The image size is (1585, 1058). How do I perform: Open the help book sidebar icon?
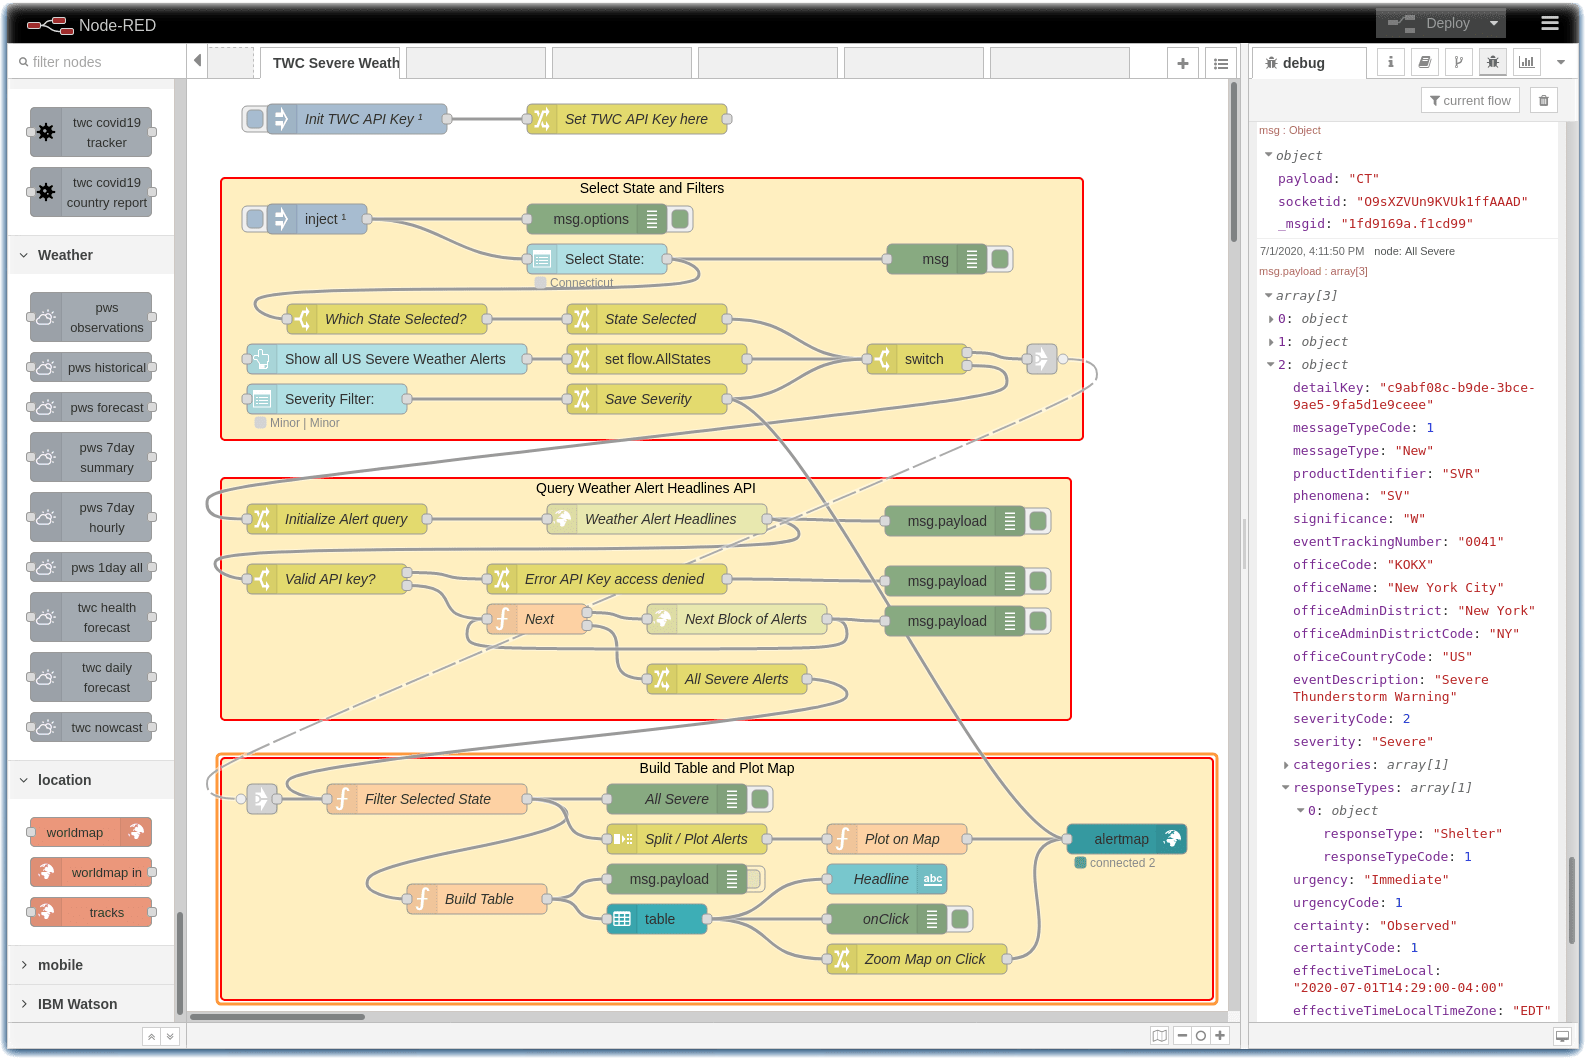click(x=1424, y=62)
